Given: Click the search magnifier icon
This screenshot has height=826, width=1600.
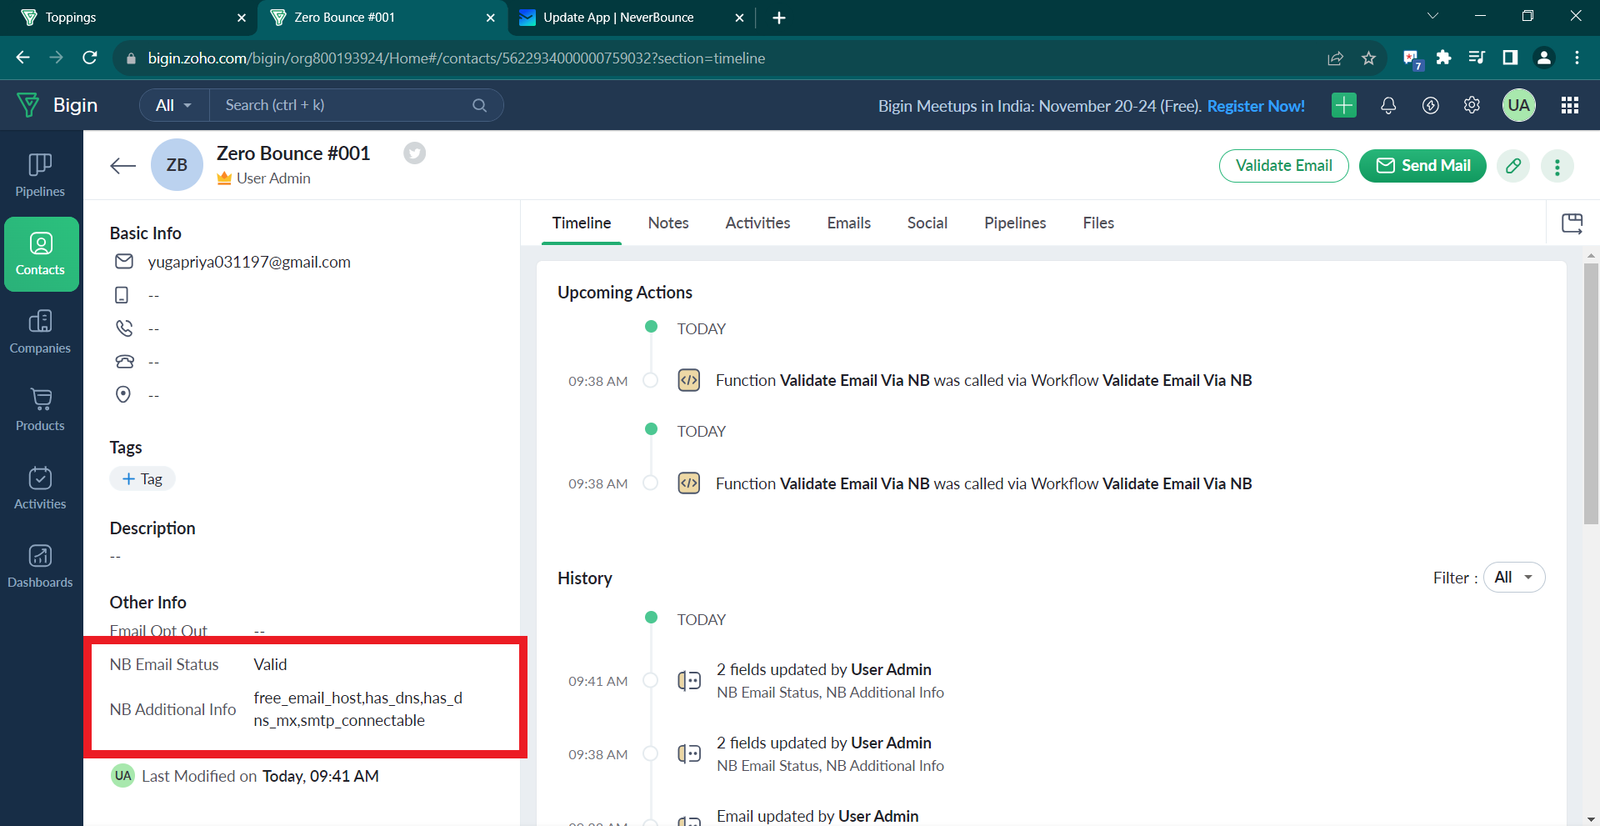Looking at the screenshot, I should (480, 105).
